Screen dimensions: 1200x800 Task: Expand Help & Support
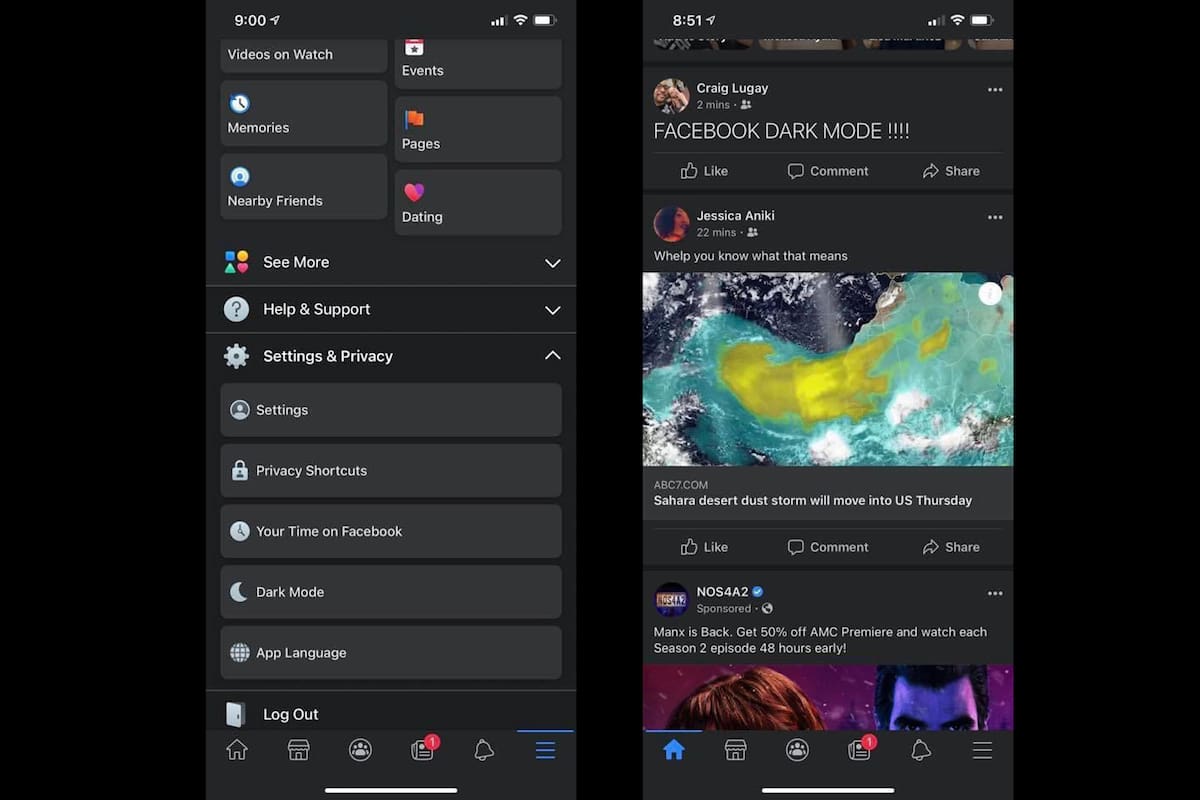391,309
